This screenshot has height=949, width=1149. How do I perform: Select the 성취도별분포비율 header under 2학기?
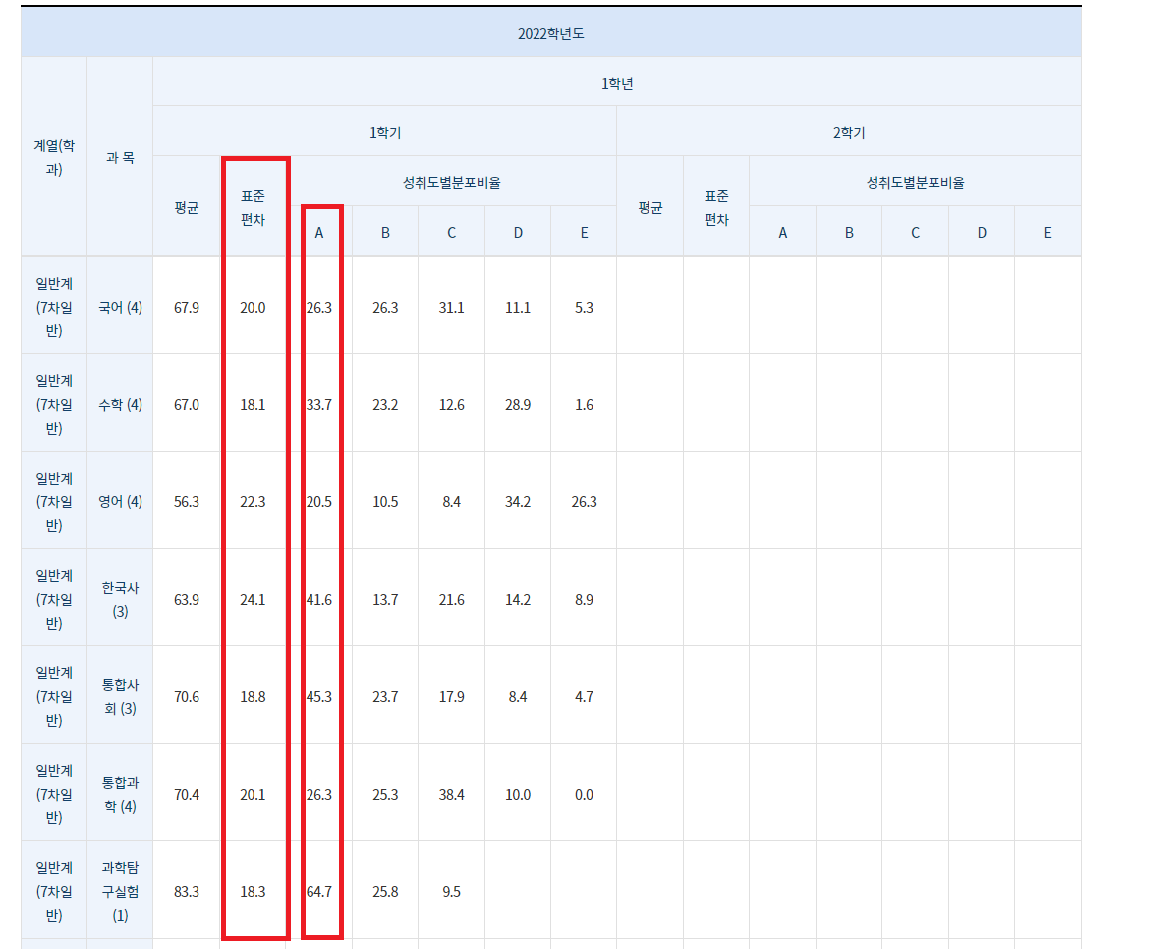pos(915,183)
